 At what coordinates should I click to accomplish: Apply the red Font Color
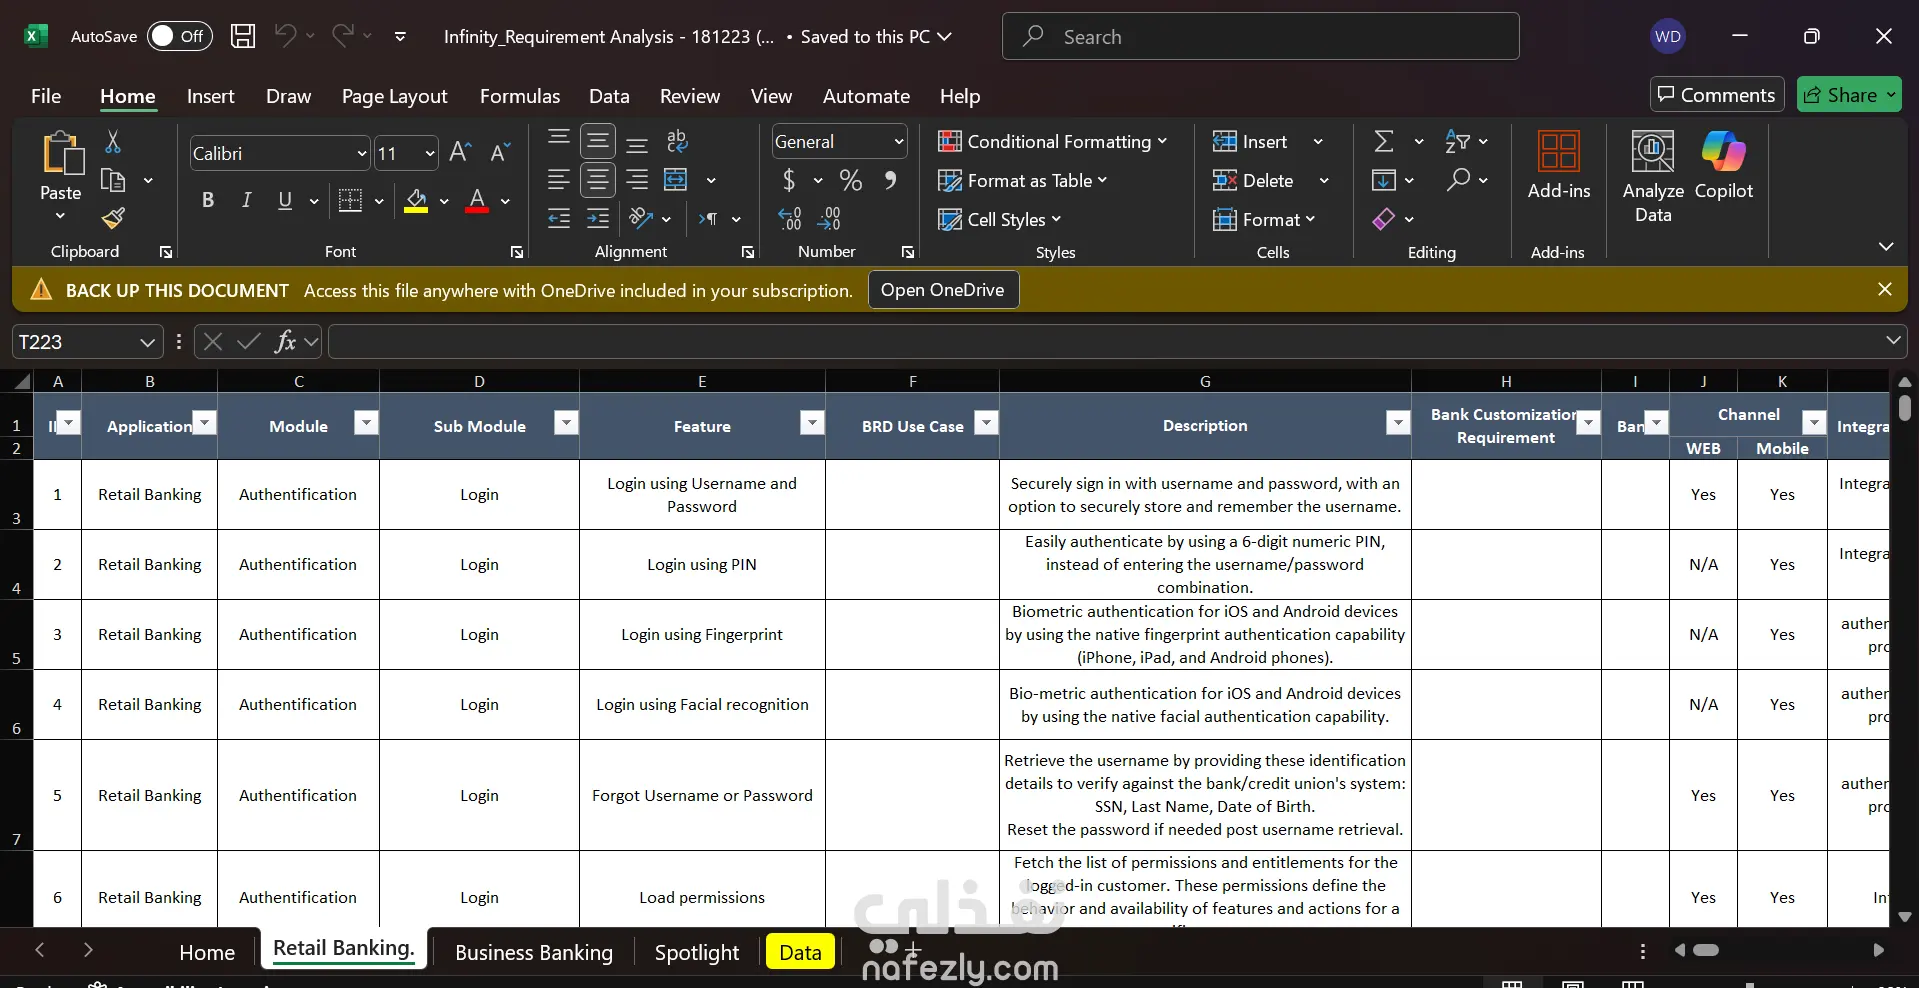tap(478, 201)
